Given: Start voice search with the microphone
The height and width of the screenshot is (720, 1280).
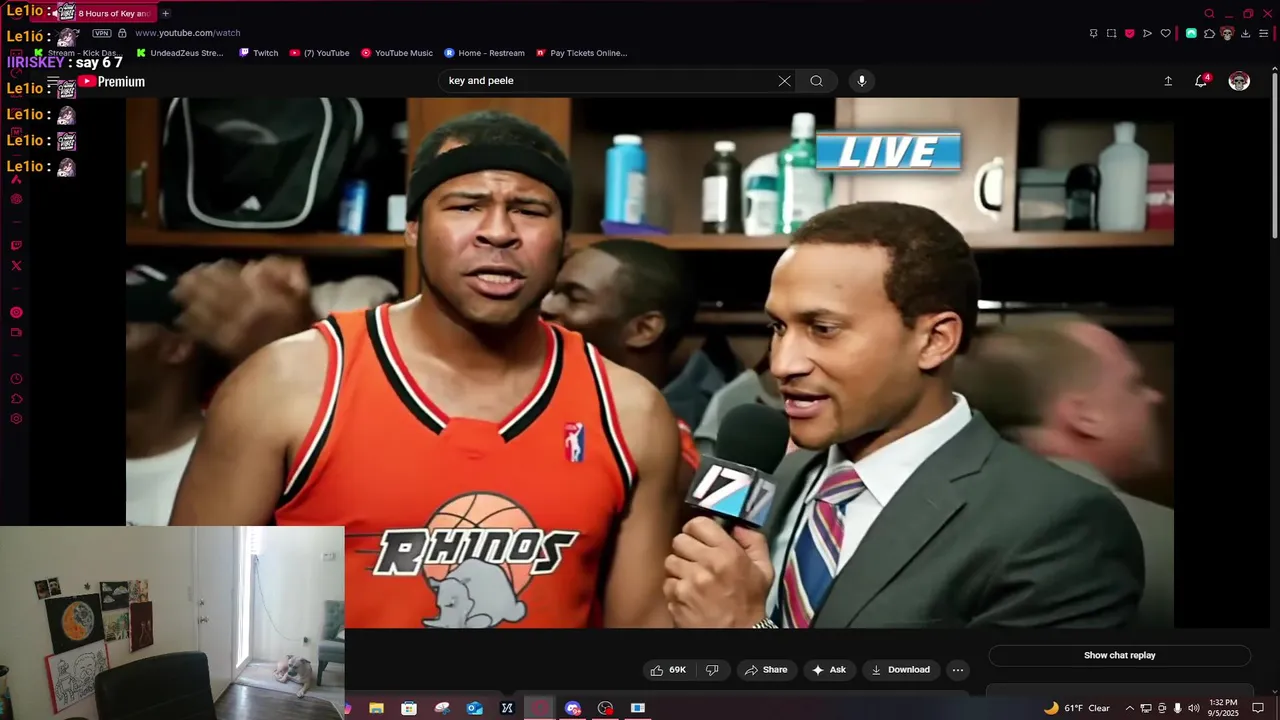Looking at the screenshot, I should pyautogui.click(x=862, y=81).
